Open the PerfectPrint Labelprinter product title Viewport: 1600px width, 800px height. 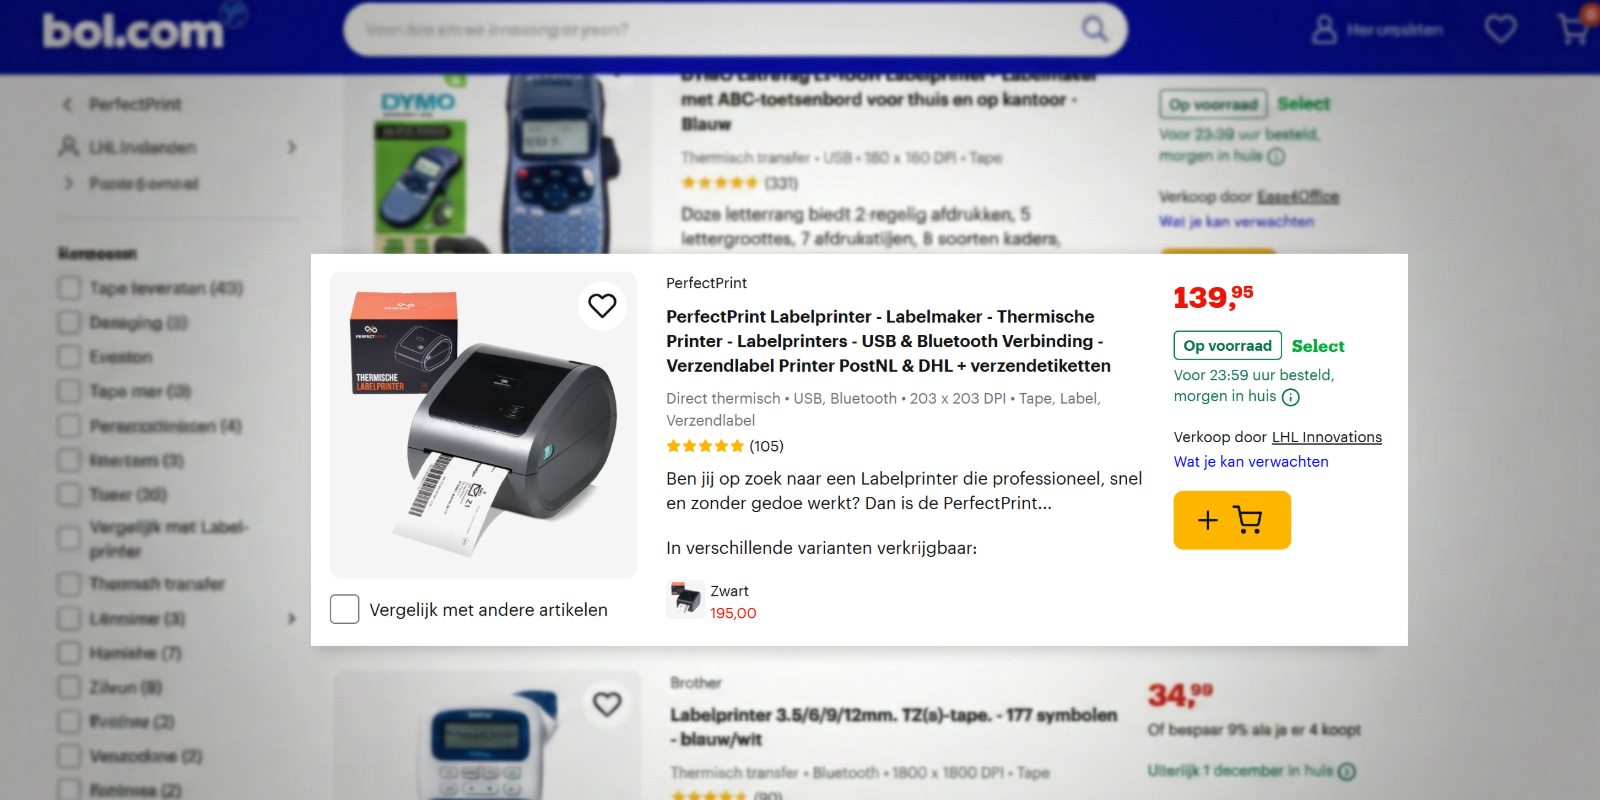point(888,341)
